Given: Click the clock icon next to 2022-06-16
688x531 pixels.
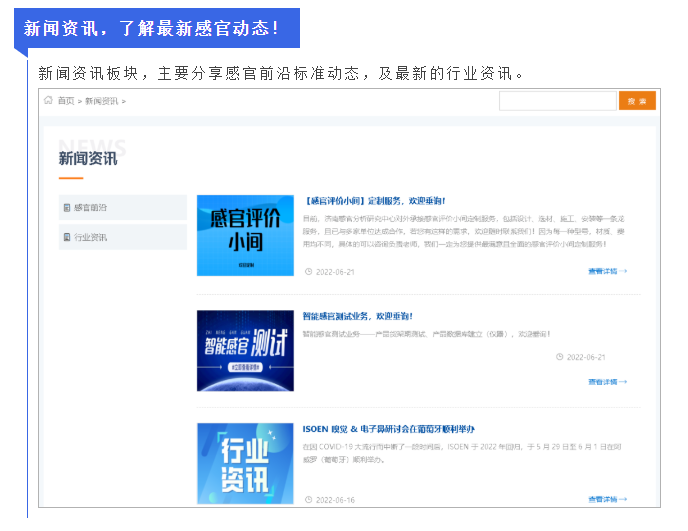Looking at the screenshot, I should coord(308,499).
